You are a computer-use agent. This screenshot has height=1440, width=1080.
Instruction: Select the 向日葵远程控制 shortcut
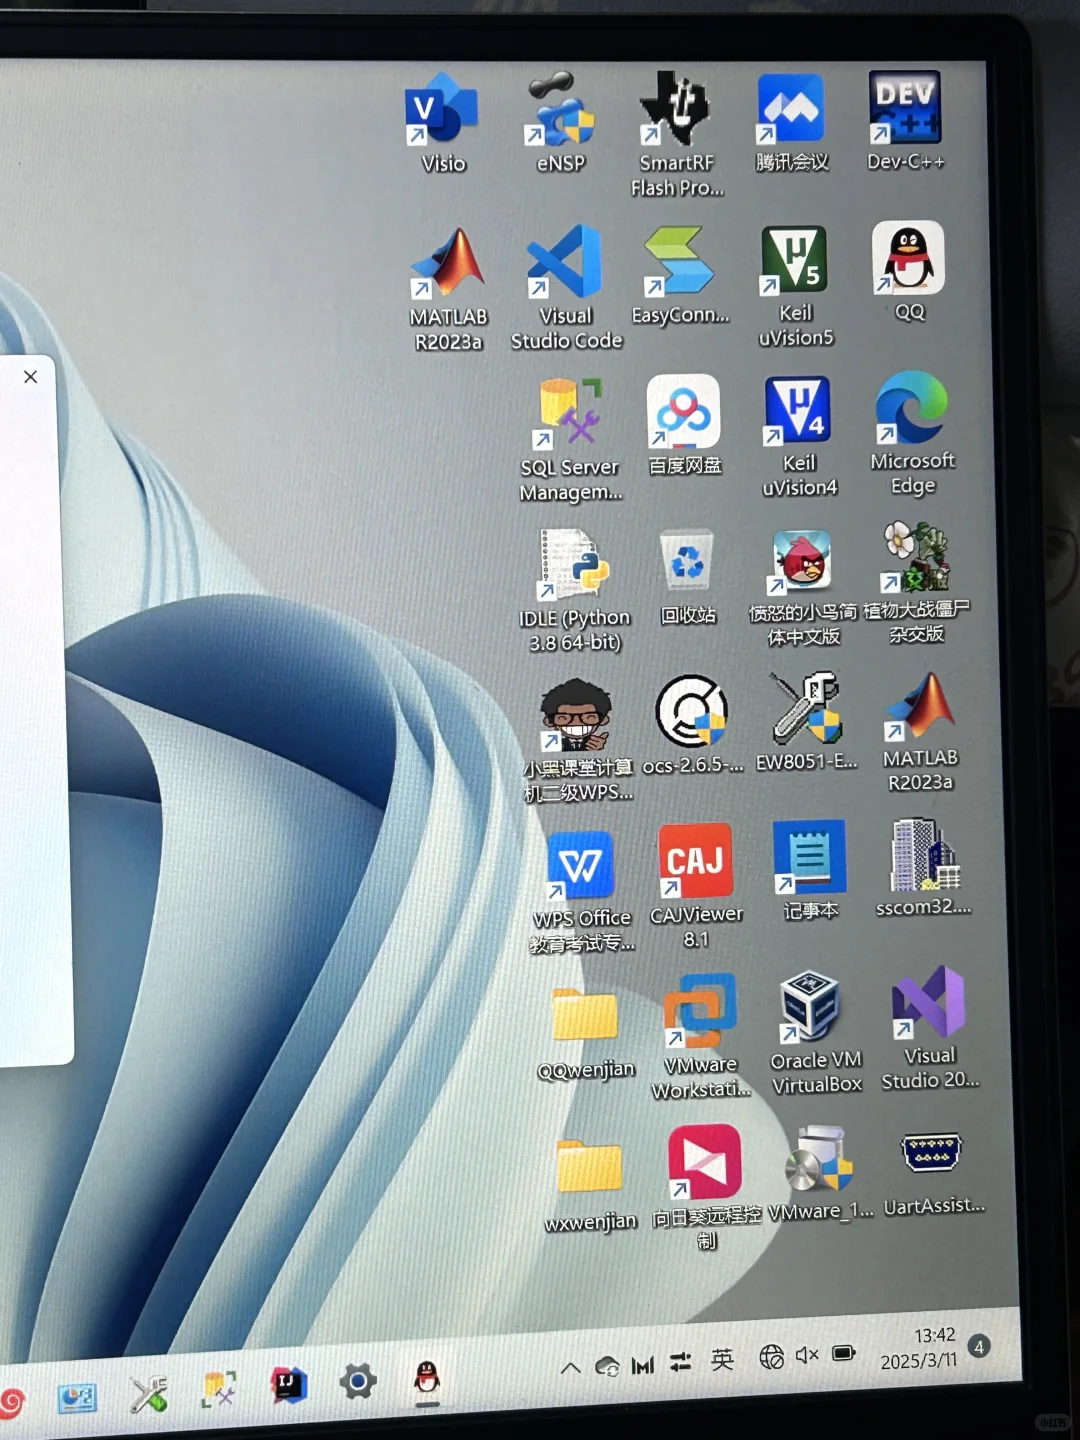(x=706, y=1187)
